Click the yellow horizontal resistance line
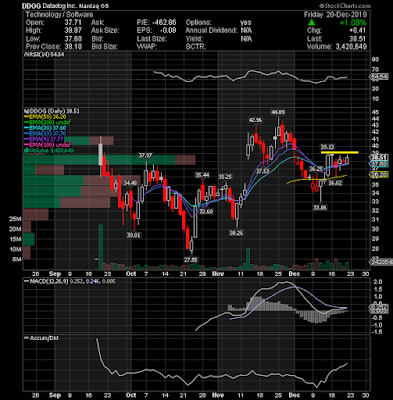The height and width of the screenshot is (400, 393). click(x=339, y=152)
